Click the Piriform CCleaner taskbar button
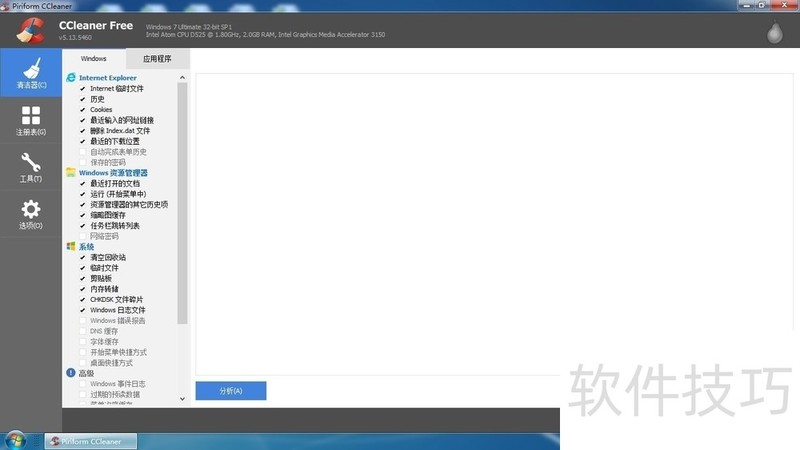Image resolution: width=800 pixels, height=450 pixels. click(x=91, y=441)
